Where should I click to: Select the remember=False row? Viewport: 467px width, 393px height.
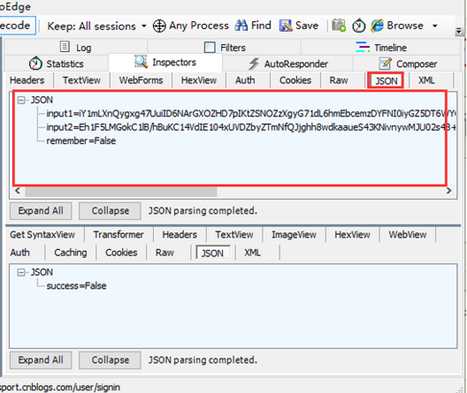point(81,141)
